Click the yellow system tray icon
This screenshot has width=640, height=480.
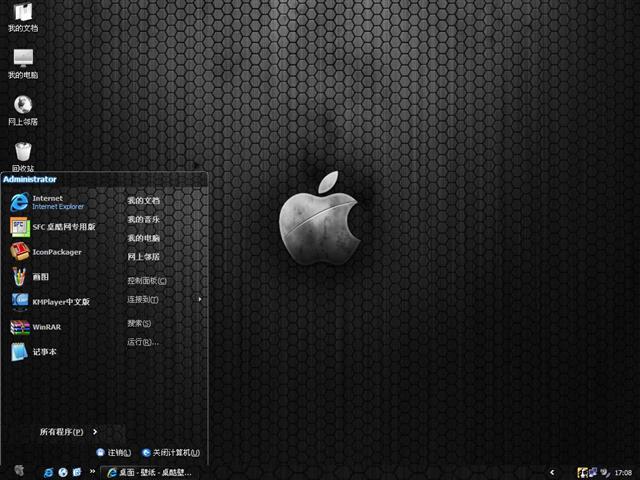coord(582,473)
